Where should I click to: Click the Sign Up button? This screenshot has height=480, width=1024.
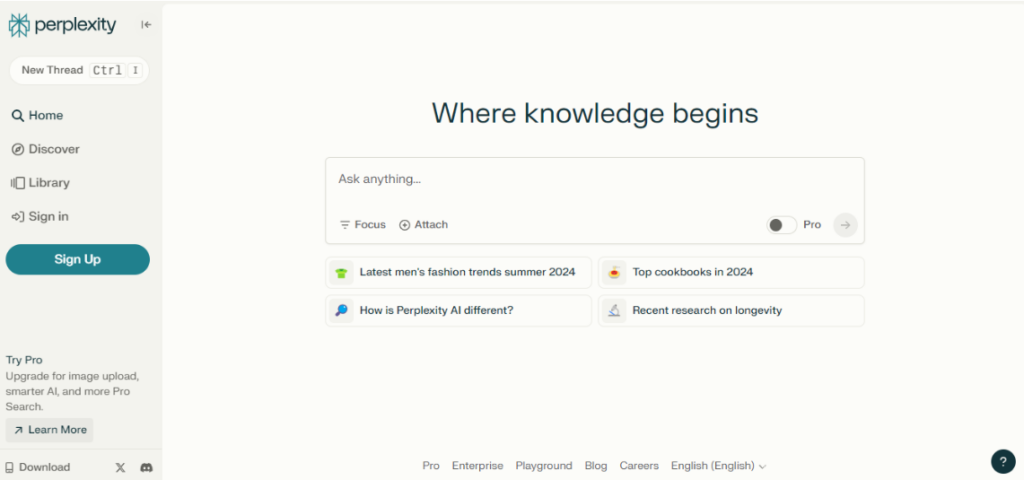click(x=78, y=259)
